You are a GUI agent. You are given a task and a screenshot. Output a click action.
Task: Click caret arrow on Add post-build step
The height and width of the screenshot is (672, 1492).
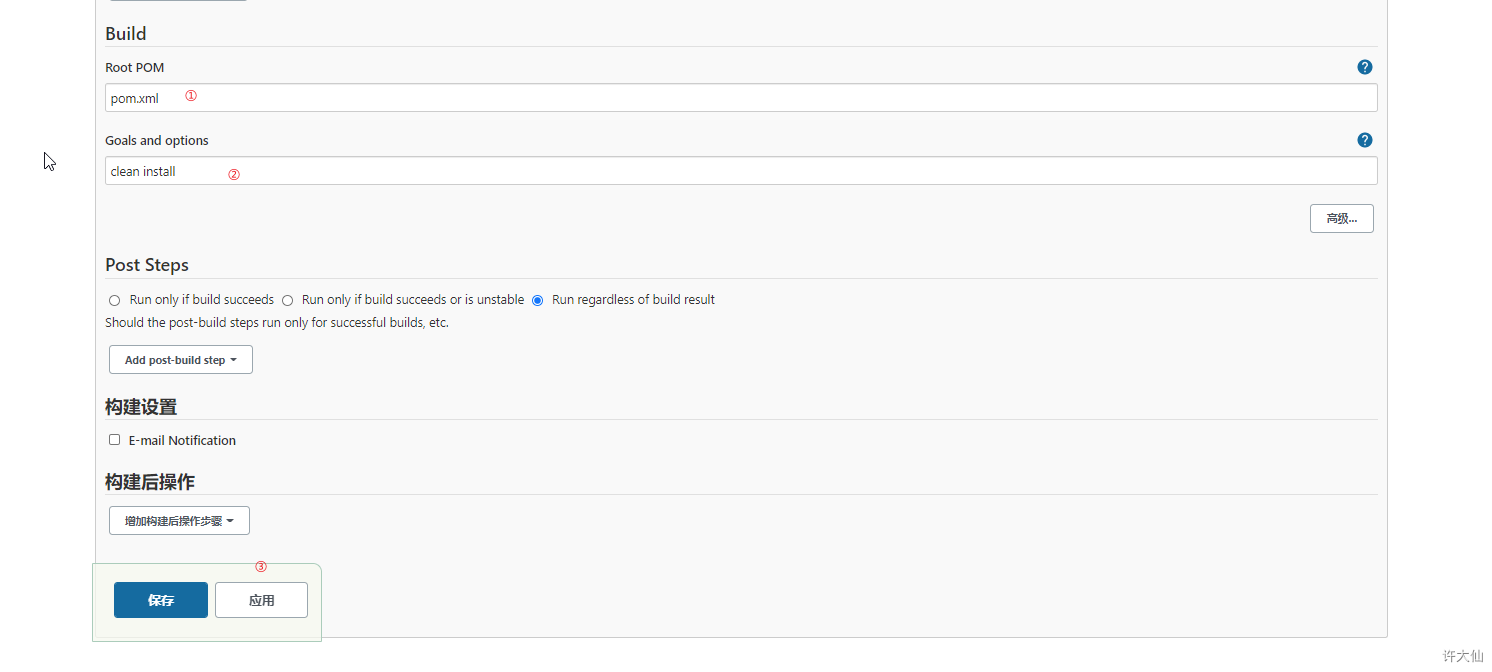click(x=234, y=360)
